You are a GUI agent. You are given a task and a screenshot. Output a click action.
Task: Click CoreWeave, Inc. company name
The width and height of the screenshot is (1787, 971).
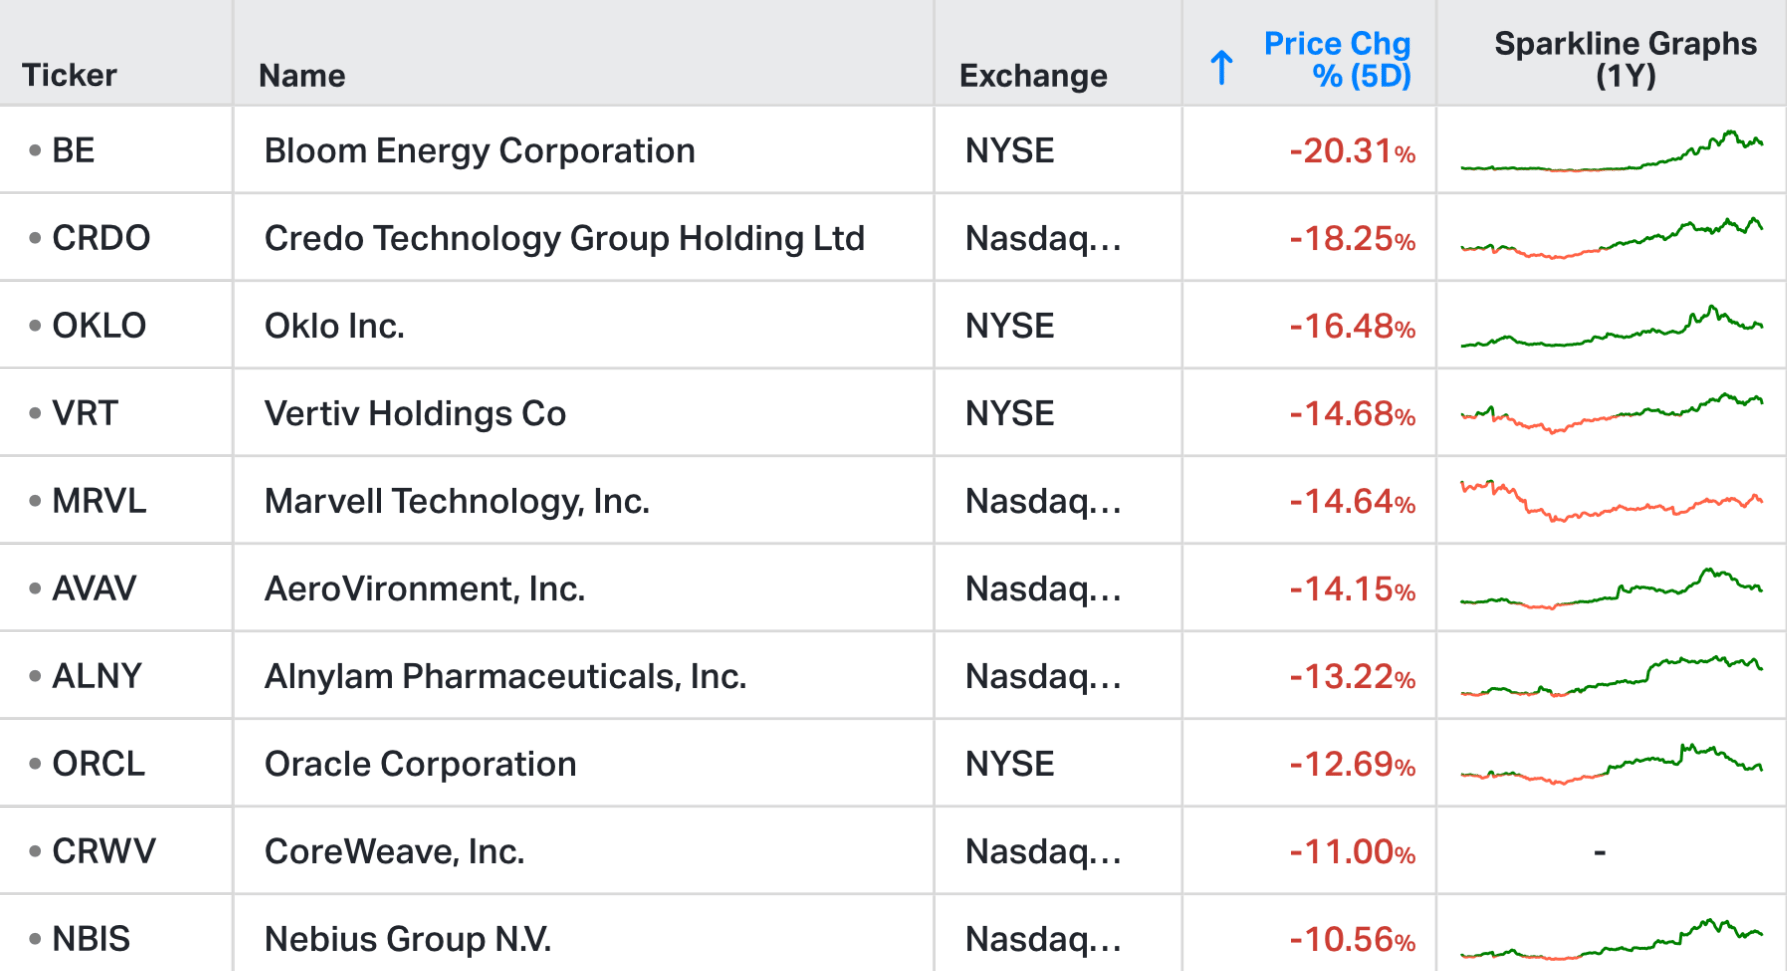coord(394,852)
